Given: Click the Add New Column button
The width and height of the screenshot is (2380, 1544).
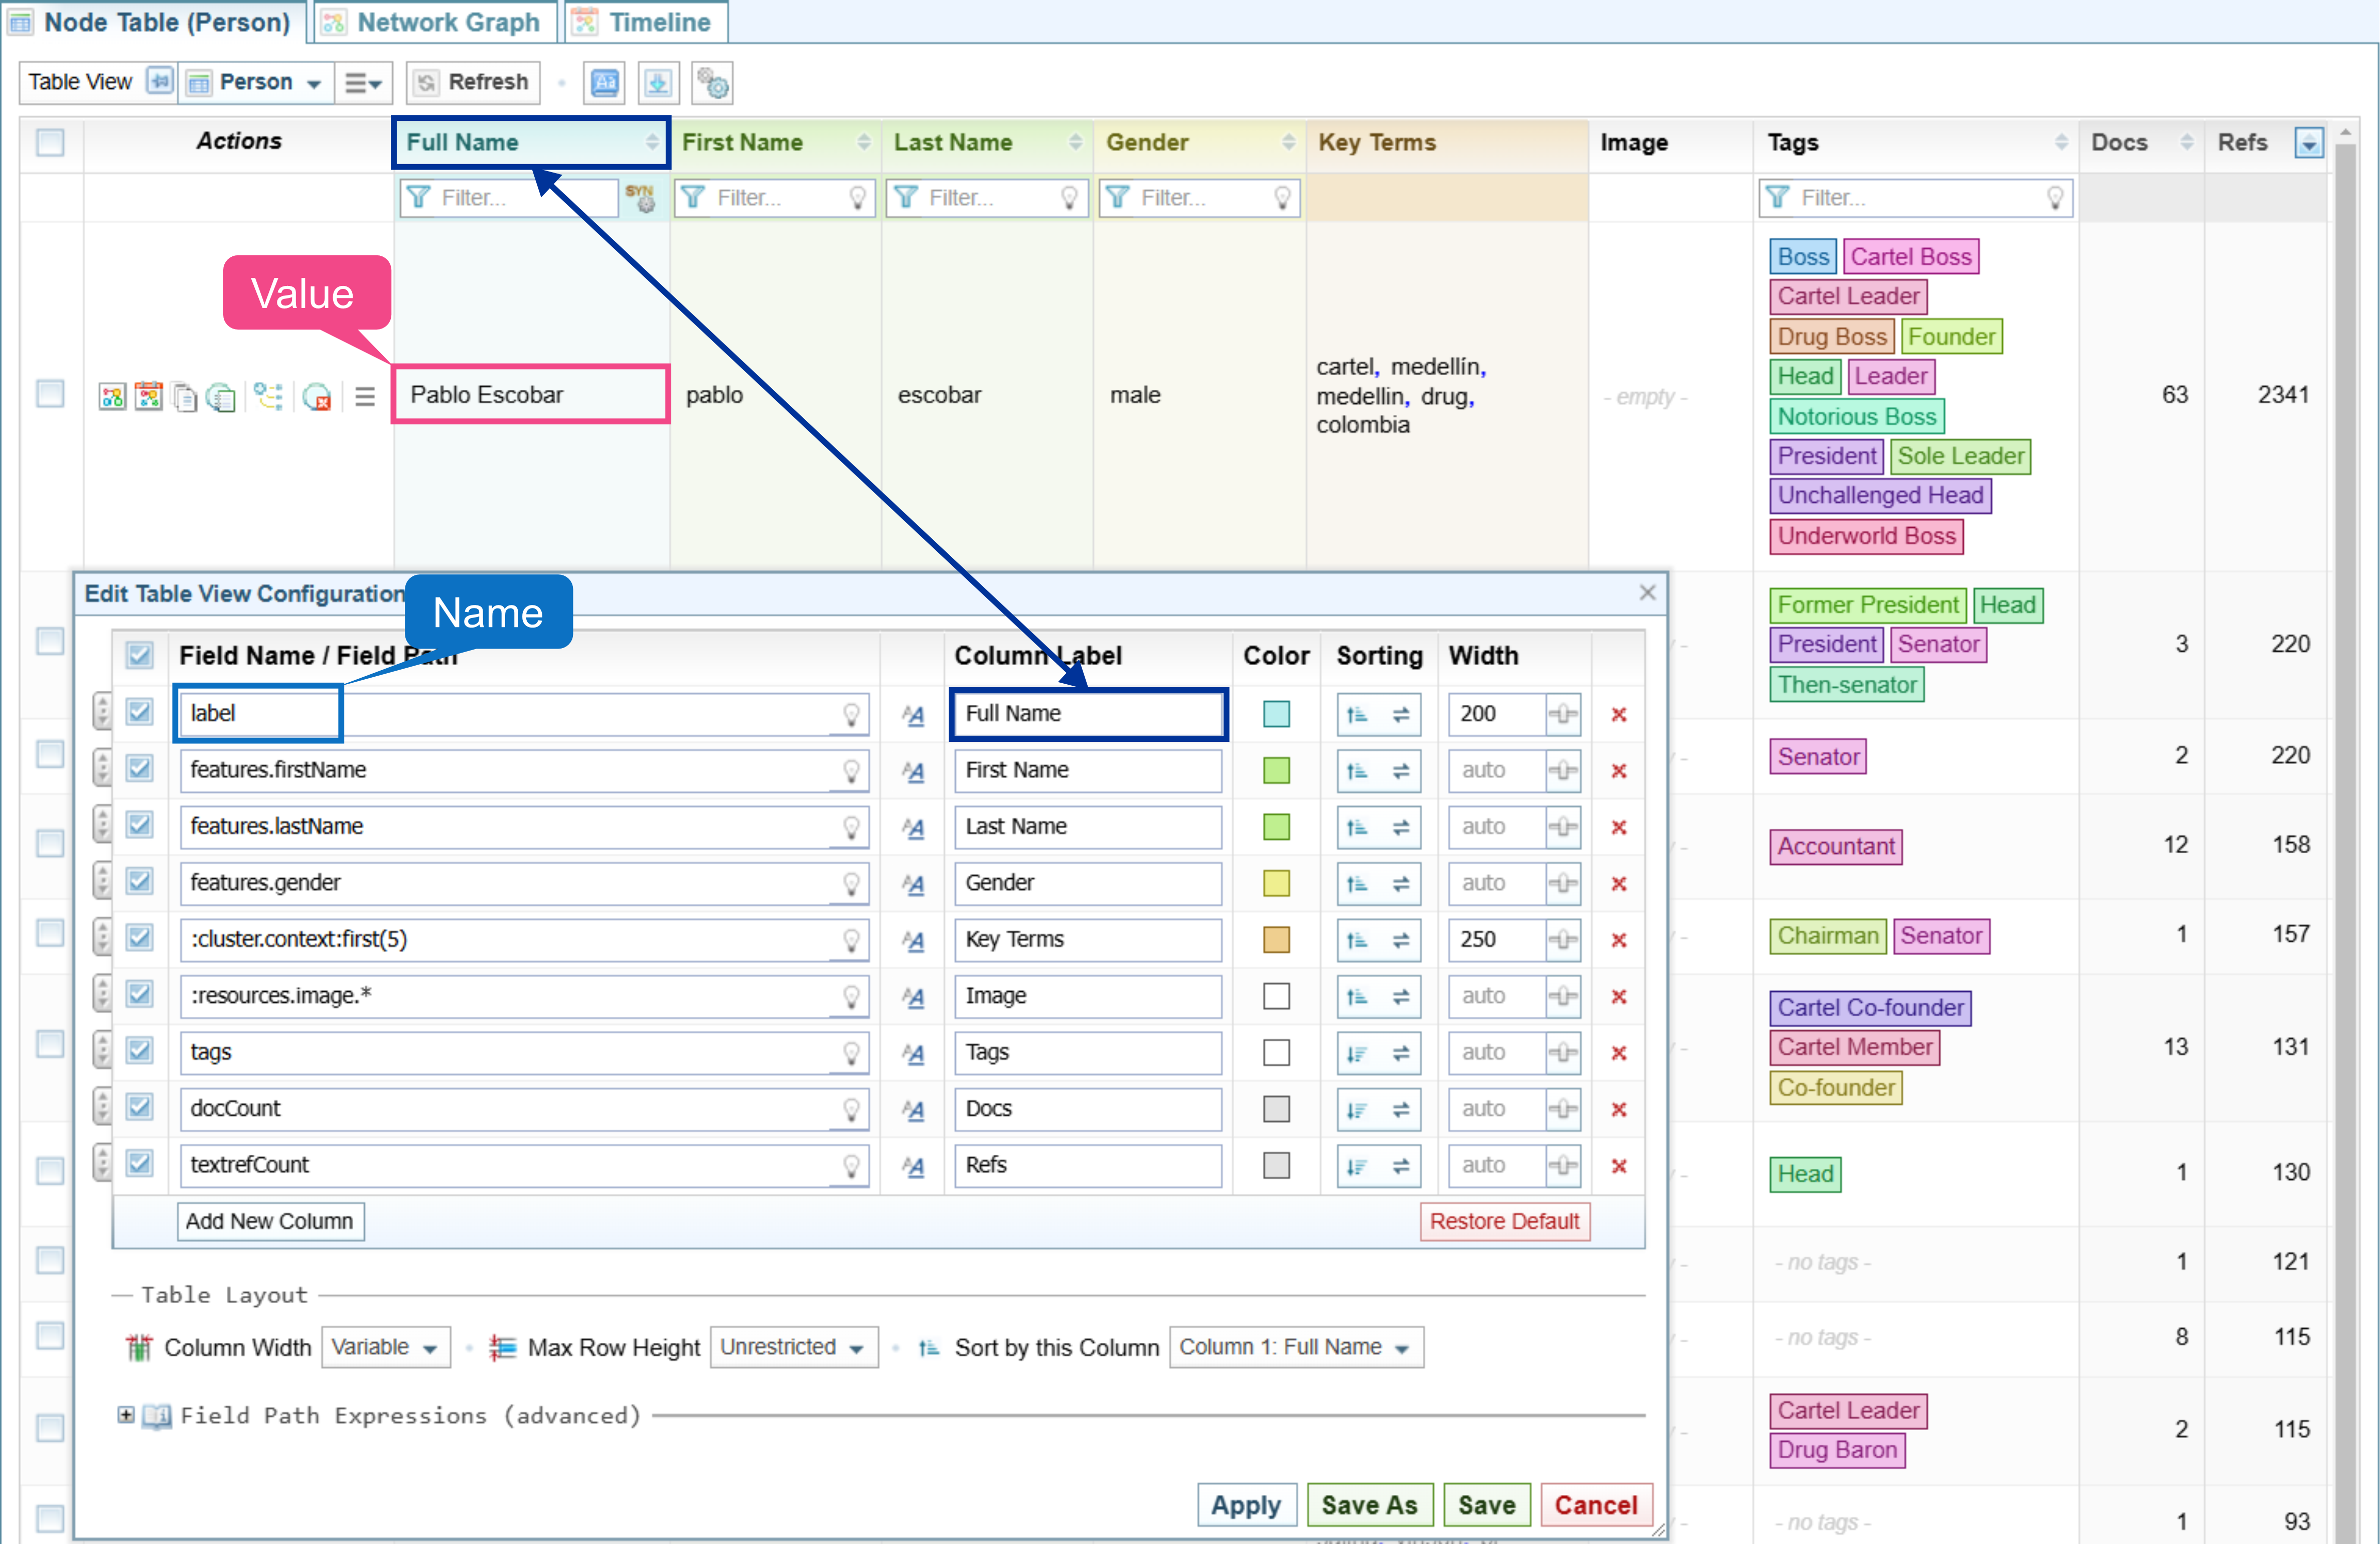Looking at the screenshot, I should click(x=270, y=1221).
